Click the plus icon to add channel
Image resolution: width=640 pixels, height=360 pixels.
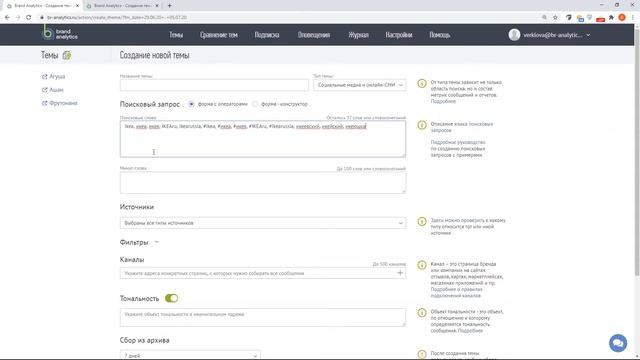[400, 273]
